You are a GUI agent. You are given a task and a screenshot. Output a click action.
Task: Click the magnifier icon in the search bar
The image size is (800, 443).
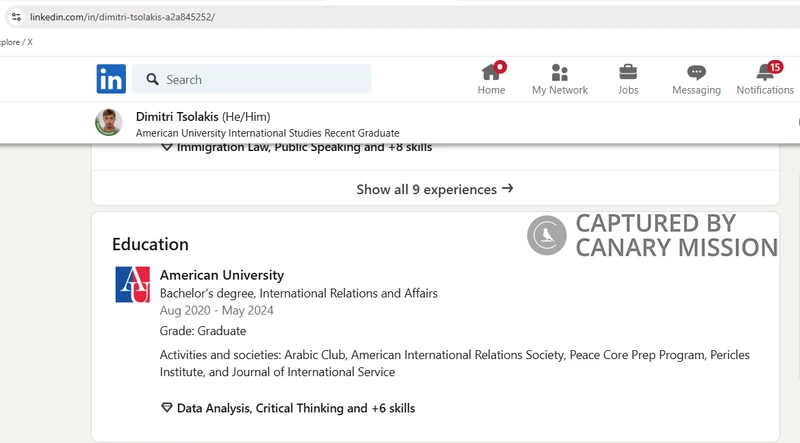point(152,80)
